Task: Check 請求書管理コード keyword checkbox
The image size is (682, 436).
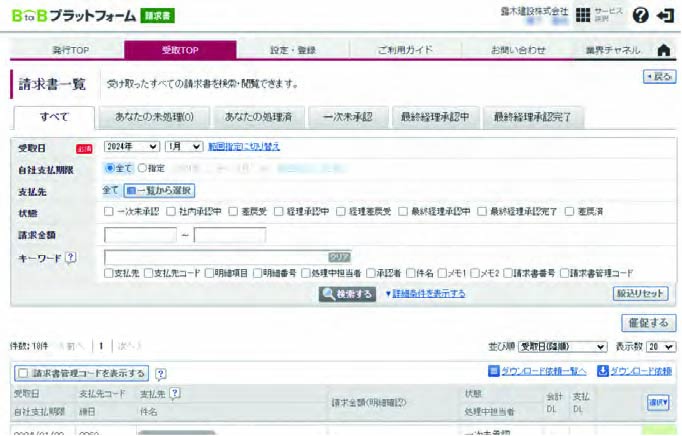Action: pos(565,273)
